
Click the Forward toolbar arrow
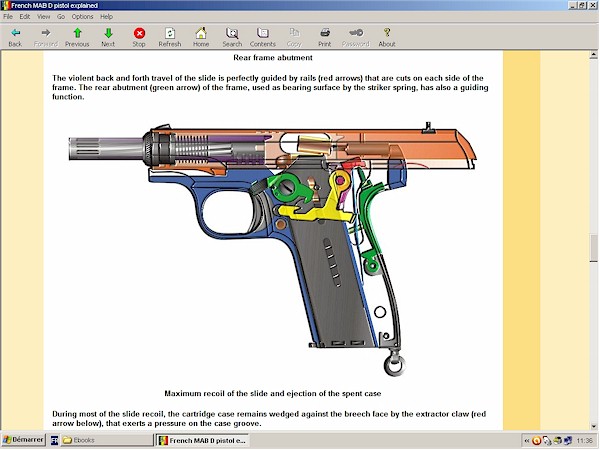pyautogui.click(x=46, y=38)
